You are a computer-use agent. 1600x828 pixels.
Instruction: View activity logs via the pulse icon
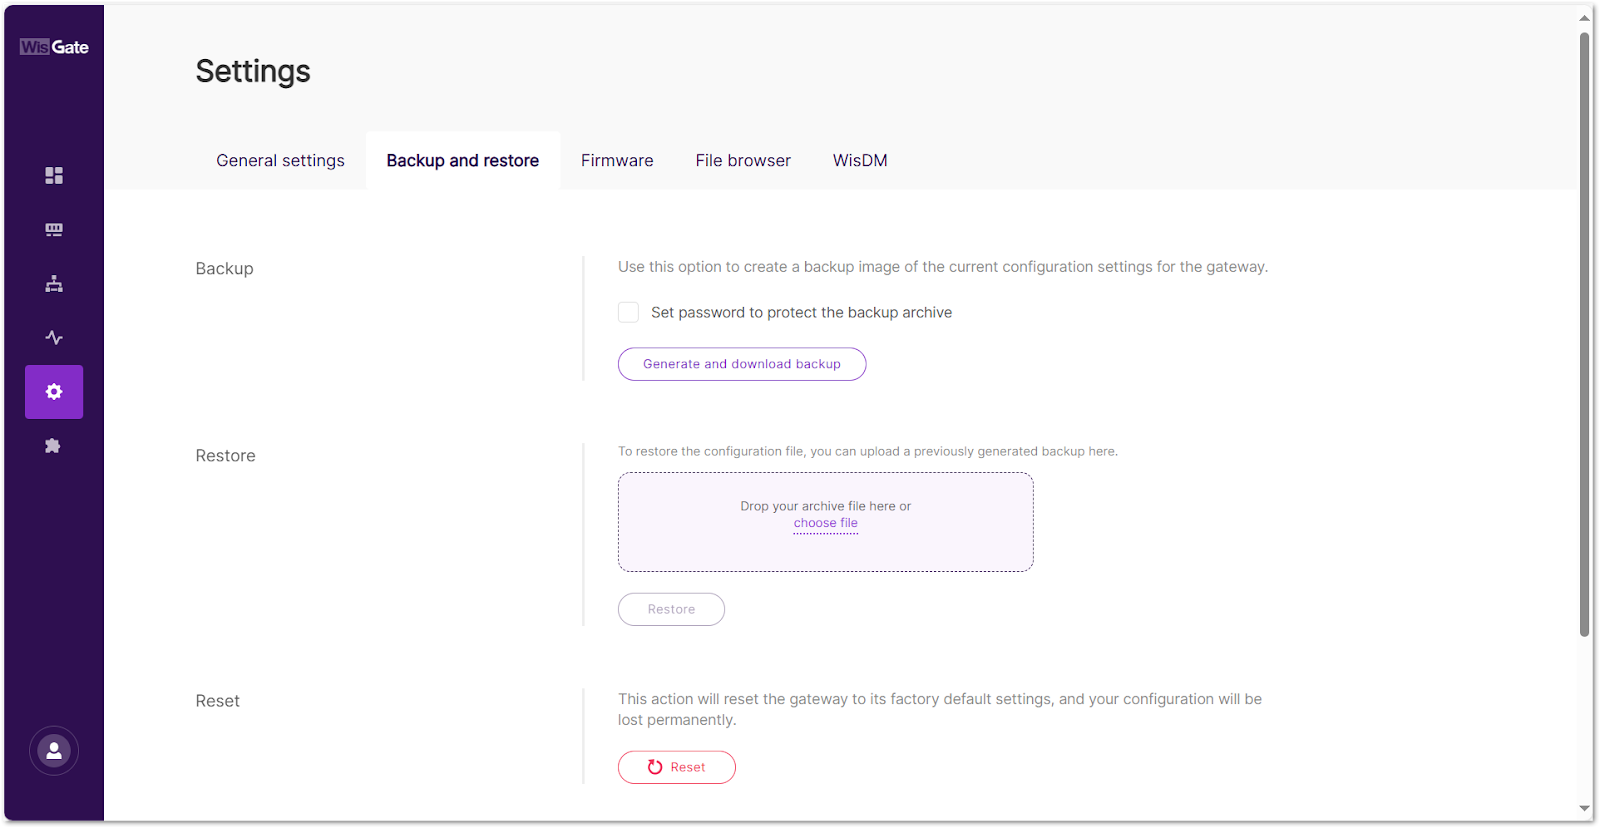point(53,337)
